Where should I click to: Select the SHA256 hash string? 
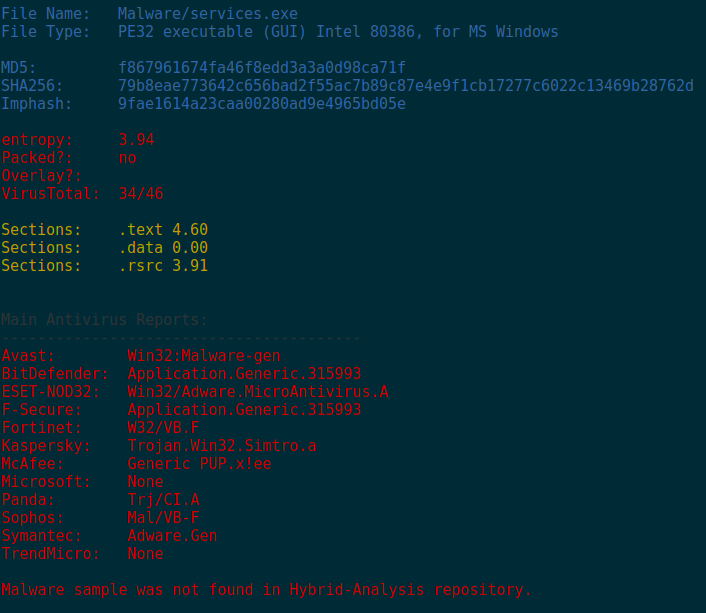point(405,86)
